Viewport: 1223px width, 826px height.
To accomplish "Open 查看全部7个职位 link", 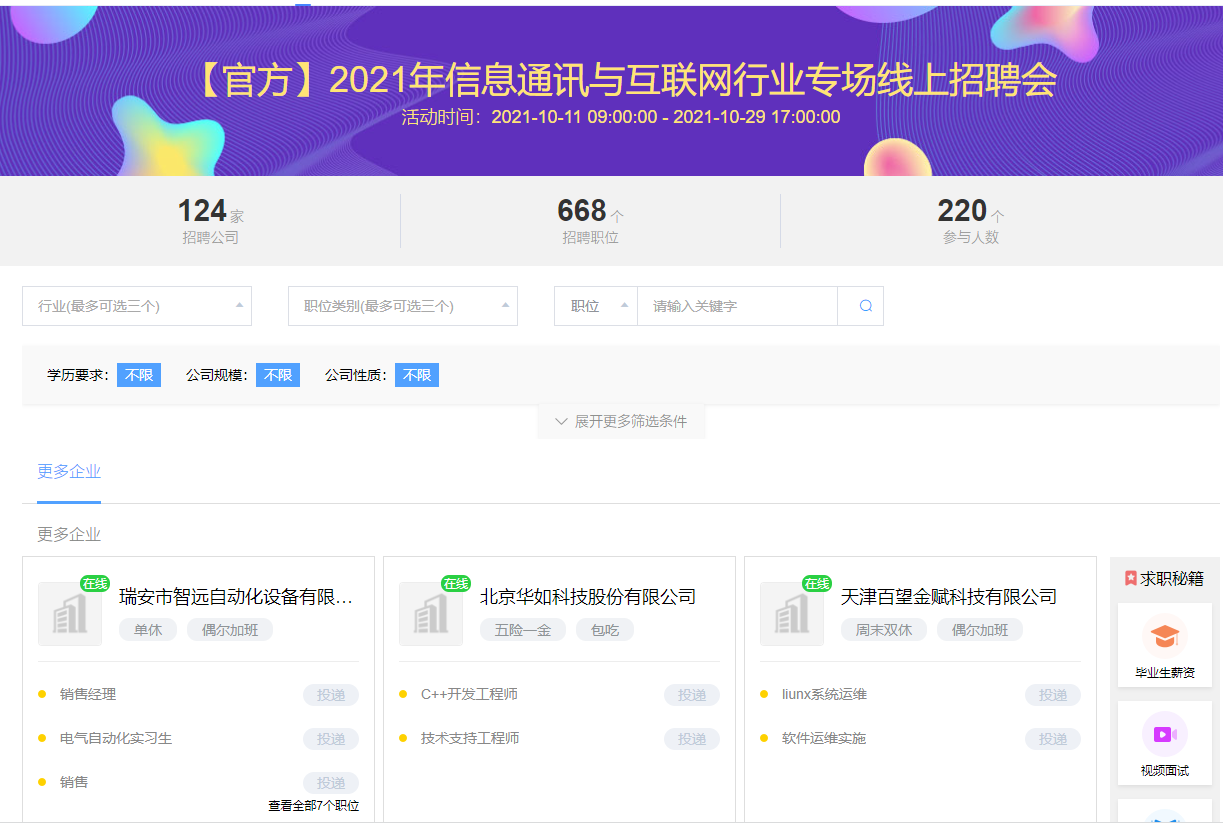I will tap(313, 806).
